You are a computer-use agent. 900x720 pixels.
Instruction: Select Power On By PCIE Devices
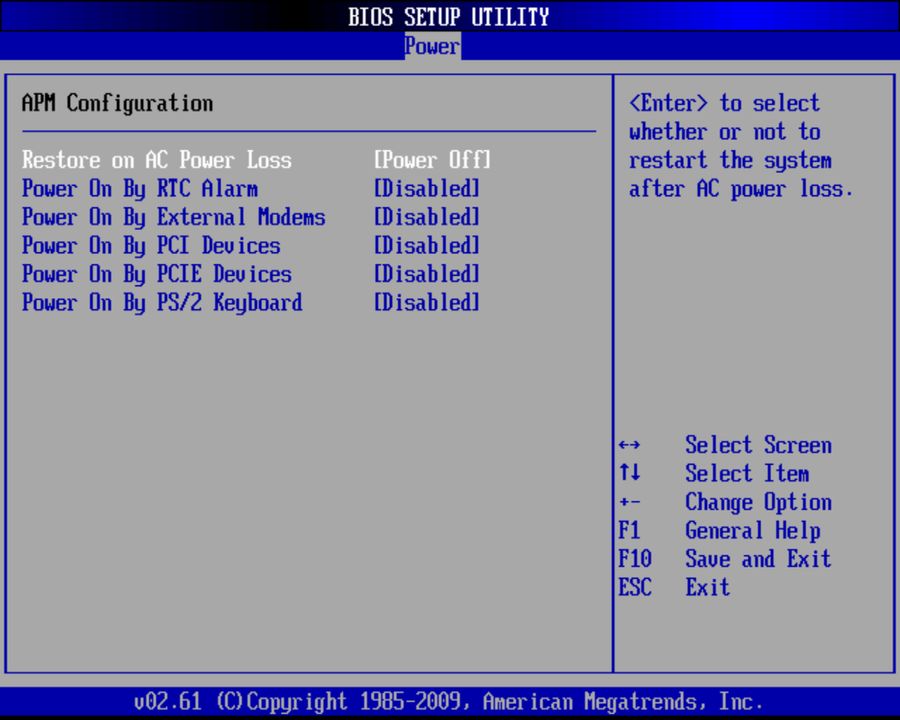pos(157,274)
